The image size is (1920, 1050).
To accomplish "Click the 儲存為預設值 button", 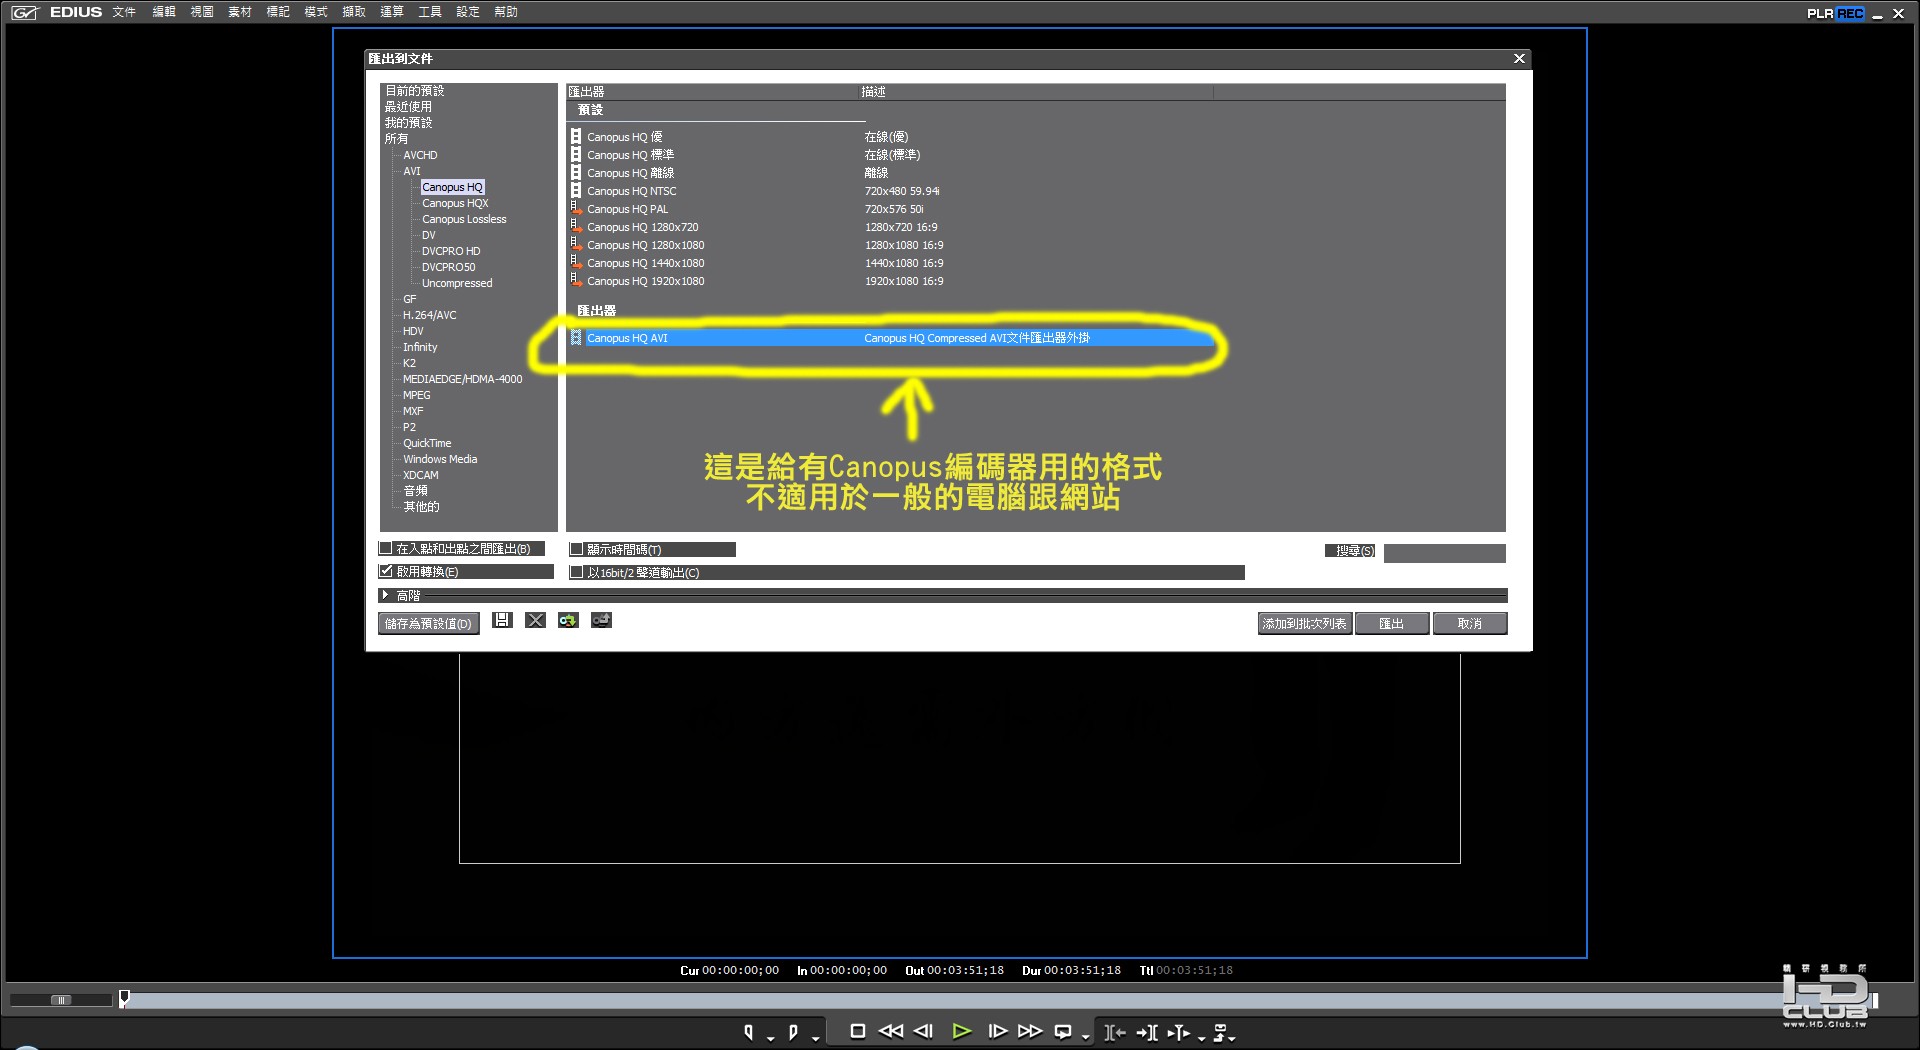I will click(x=429, y=623).
